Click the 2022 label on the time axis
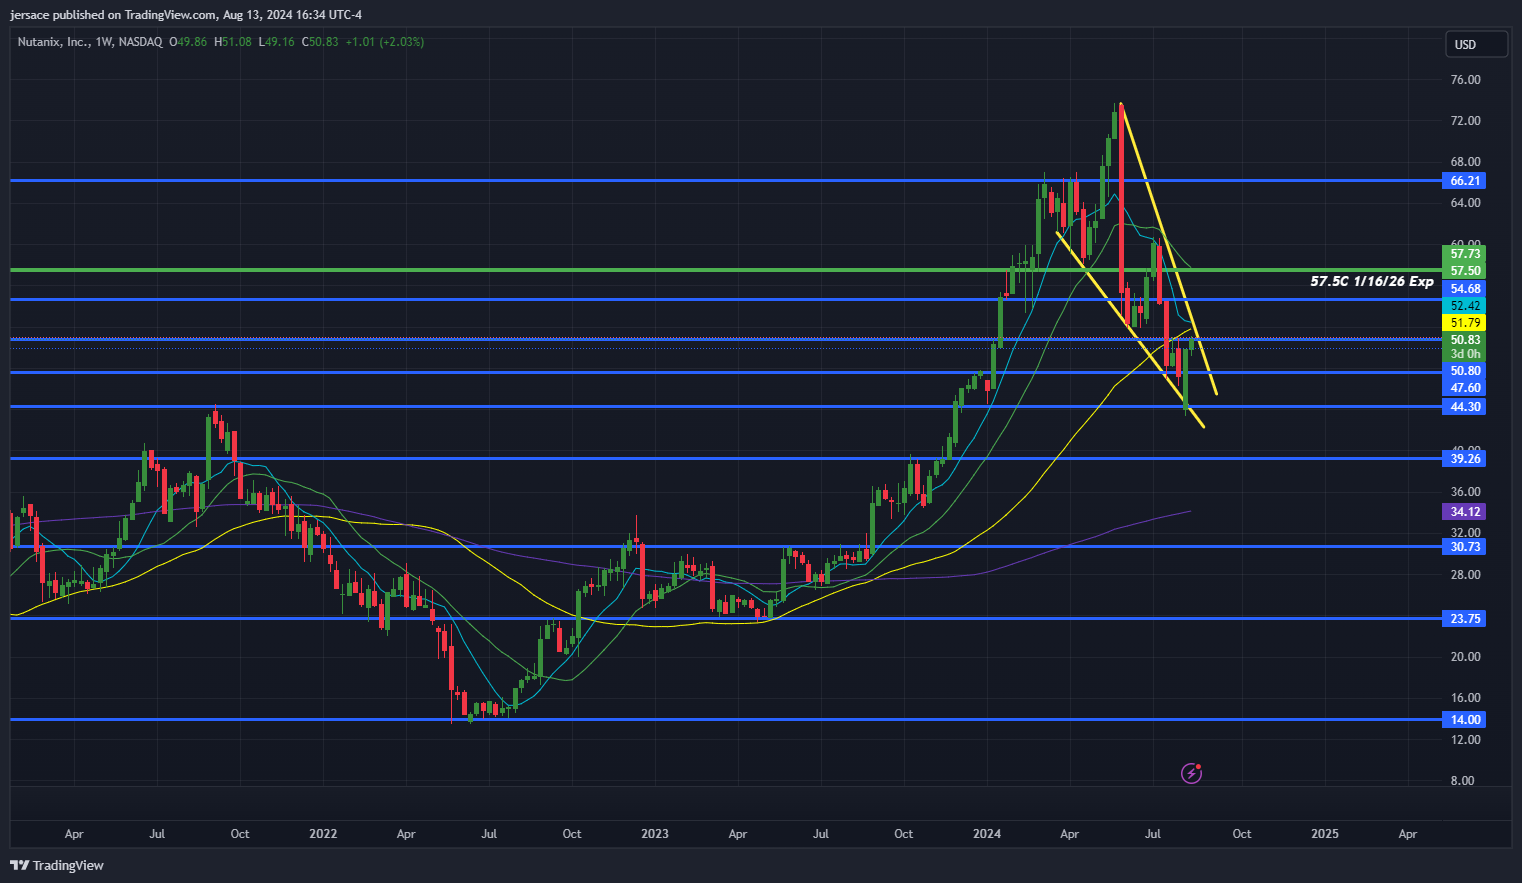 323,834
